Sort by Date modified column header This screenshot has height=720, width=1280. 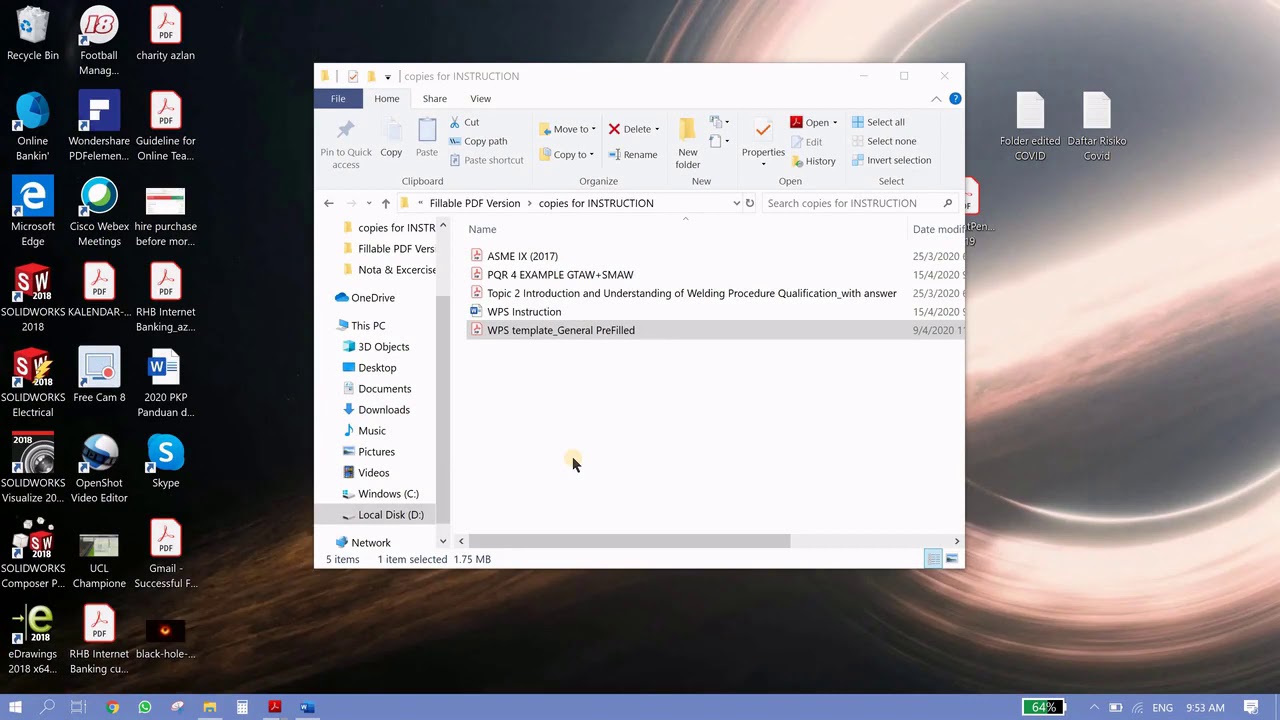pyautogui.click(x=938, y=229)
